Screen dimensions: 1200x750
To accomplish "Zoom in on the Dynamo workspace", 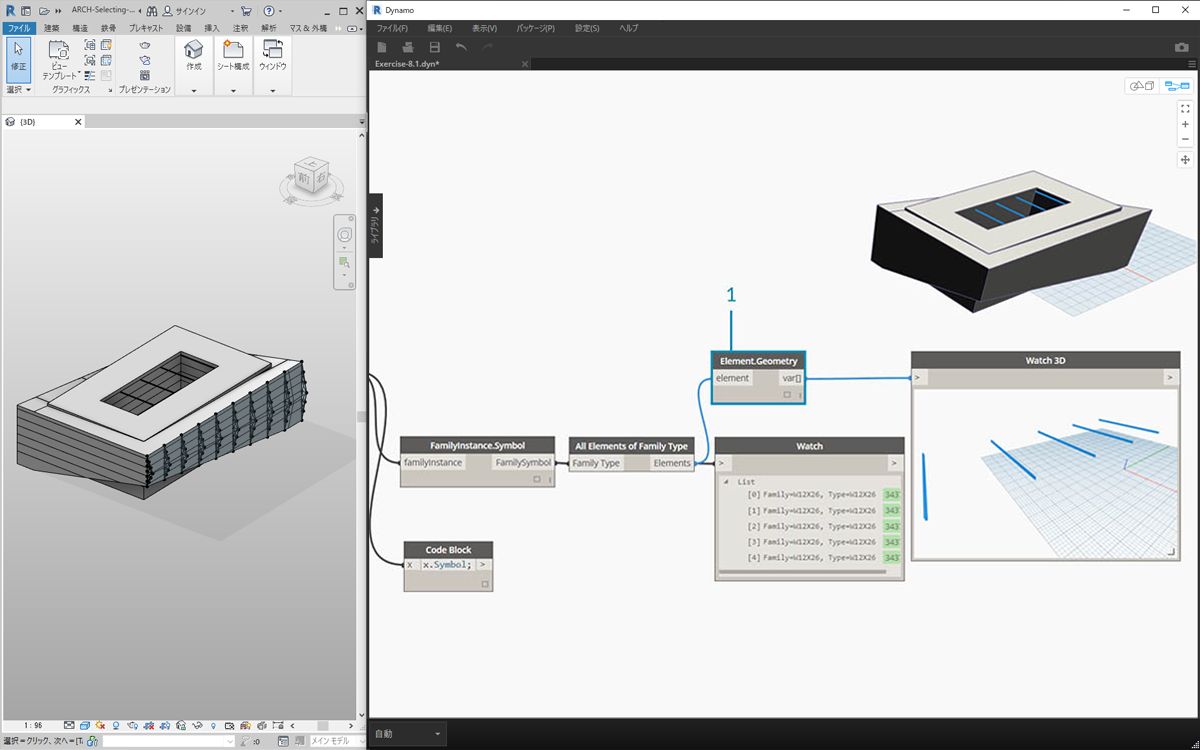I will (x=1185, y=124).
